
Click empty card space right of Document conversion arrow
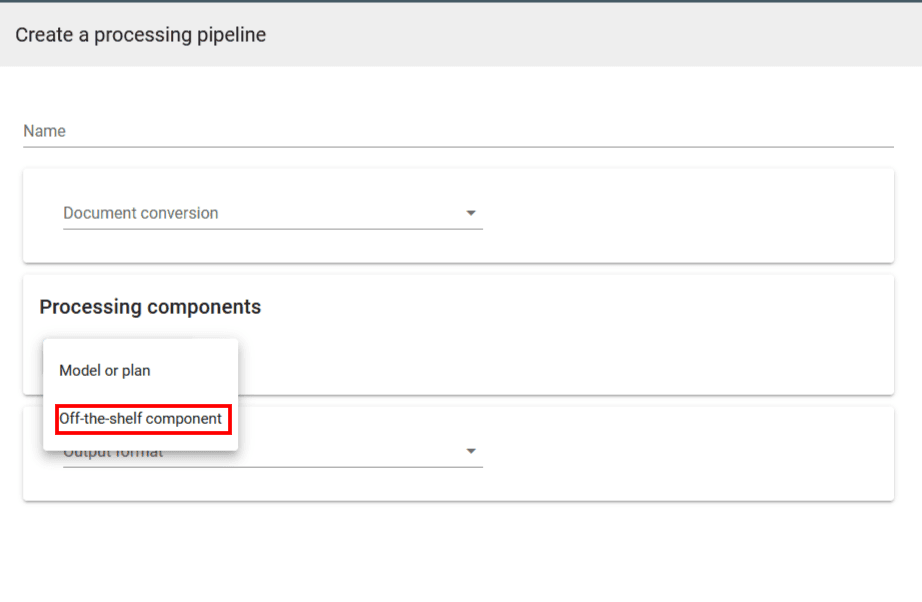[x=690, y=213]
